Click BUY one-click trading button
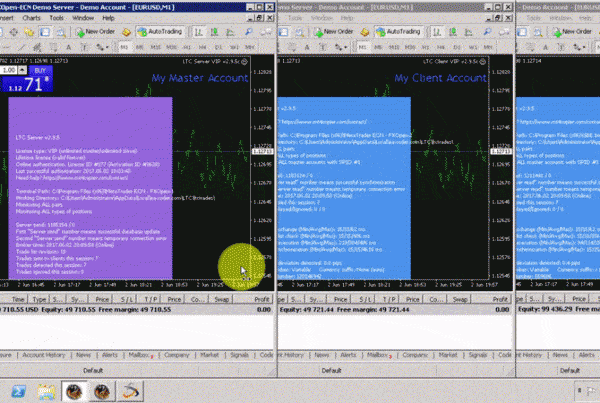Screen dimensions: 600x403 [41, 70]
